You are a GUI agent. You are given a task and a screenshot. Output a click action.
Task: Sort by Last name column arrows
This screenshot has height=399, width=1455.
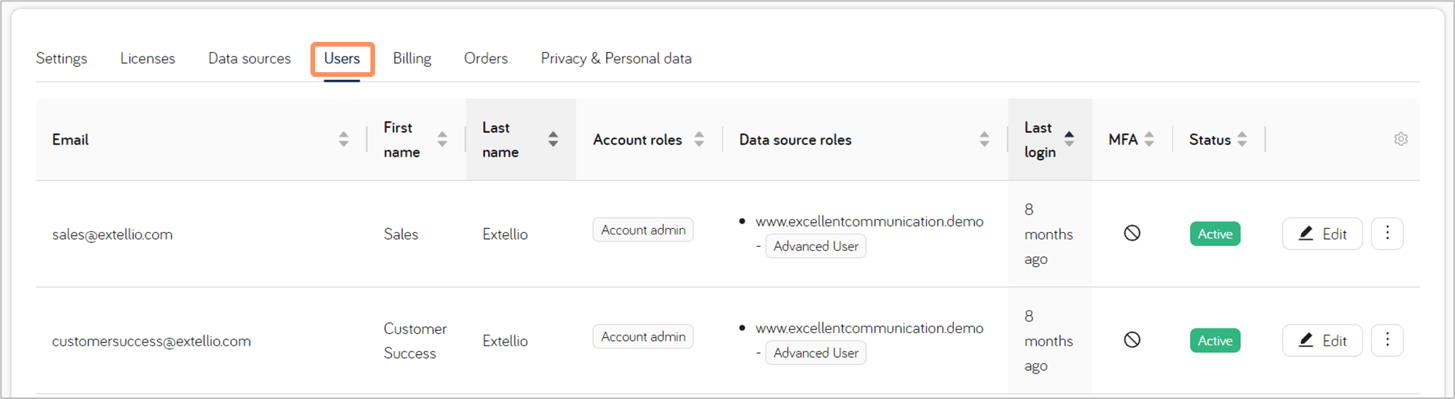pos(553,140)
